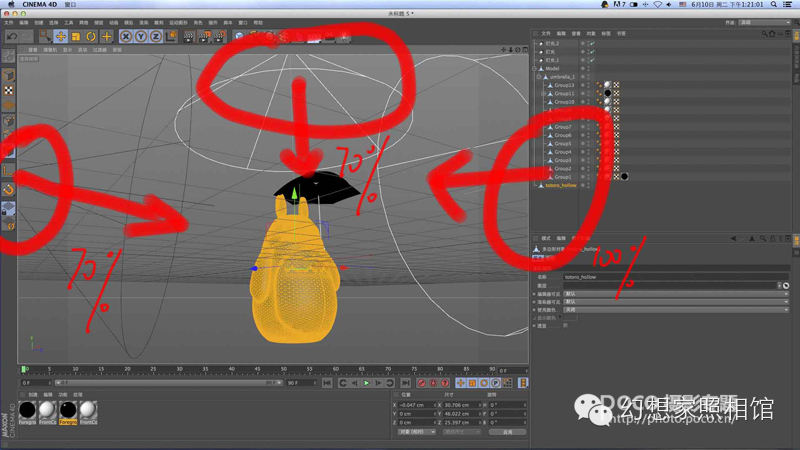Click Render to Picture Viewer icon
This screenshot has height=450, width=800.
204,36
